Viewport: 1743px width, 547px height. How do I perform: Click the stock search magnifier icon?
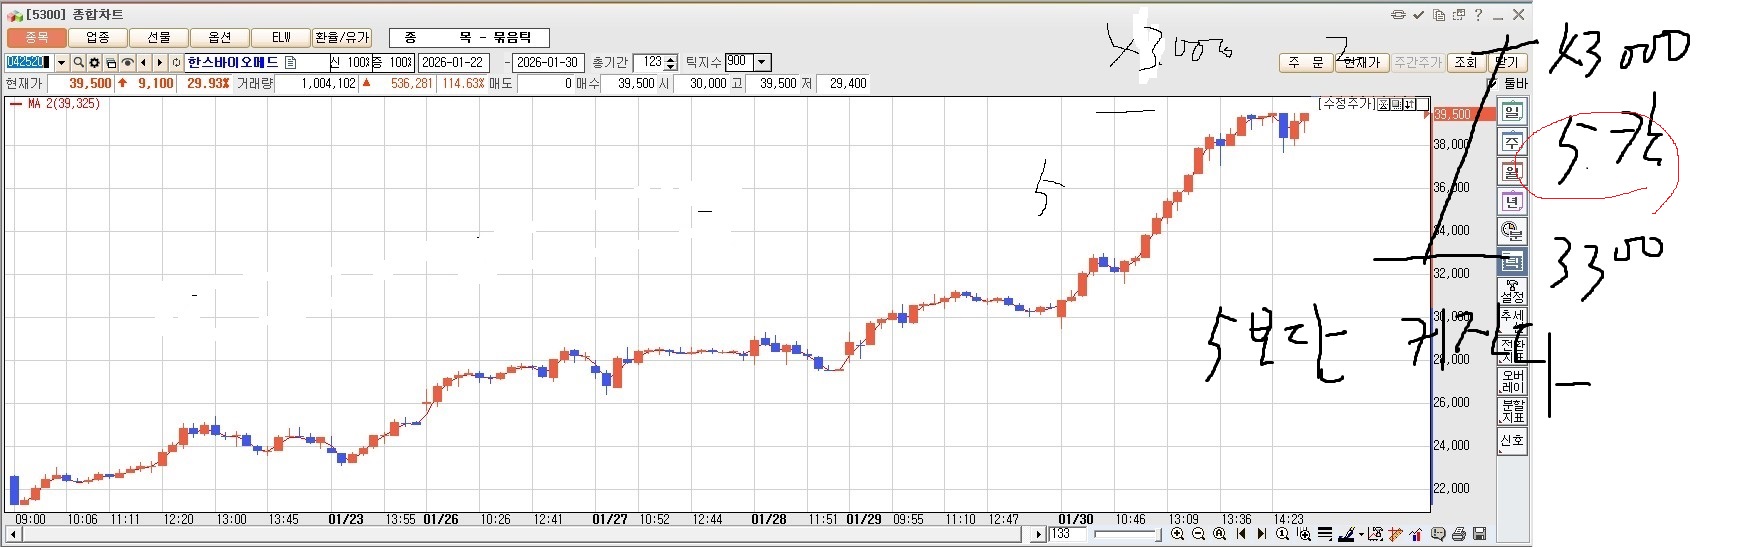tap(78, 62)
